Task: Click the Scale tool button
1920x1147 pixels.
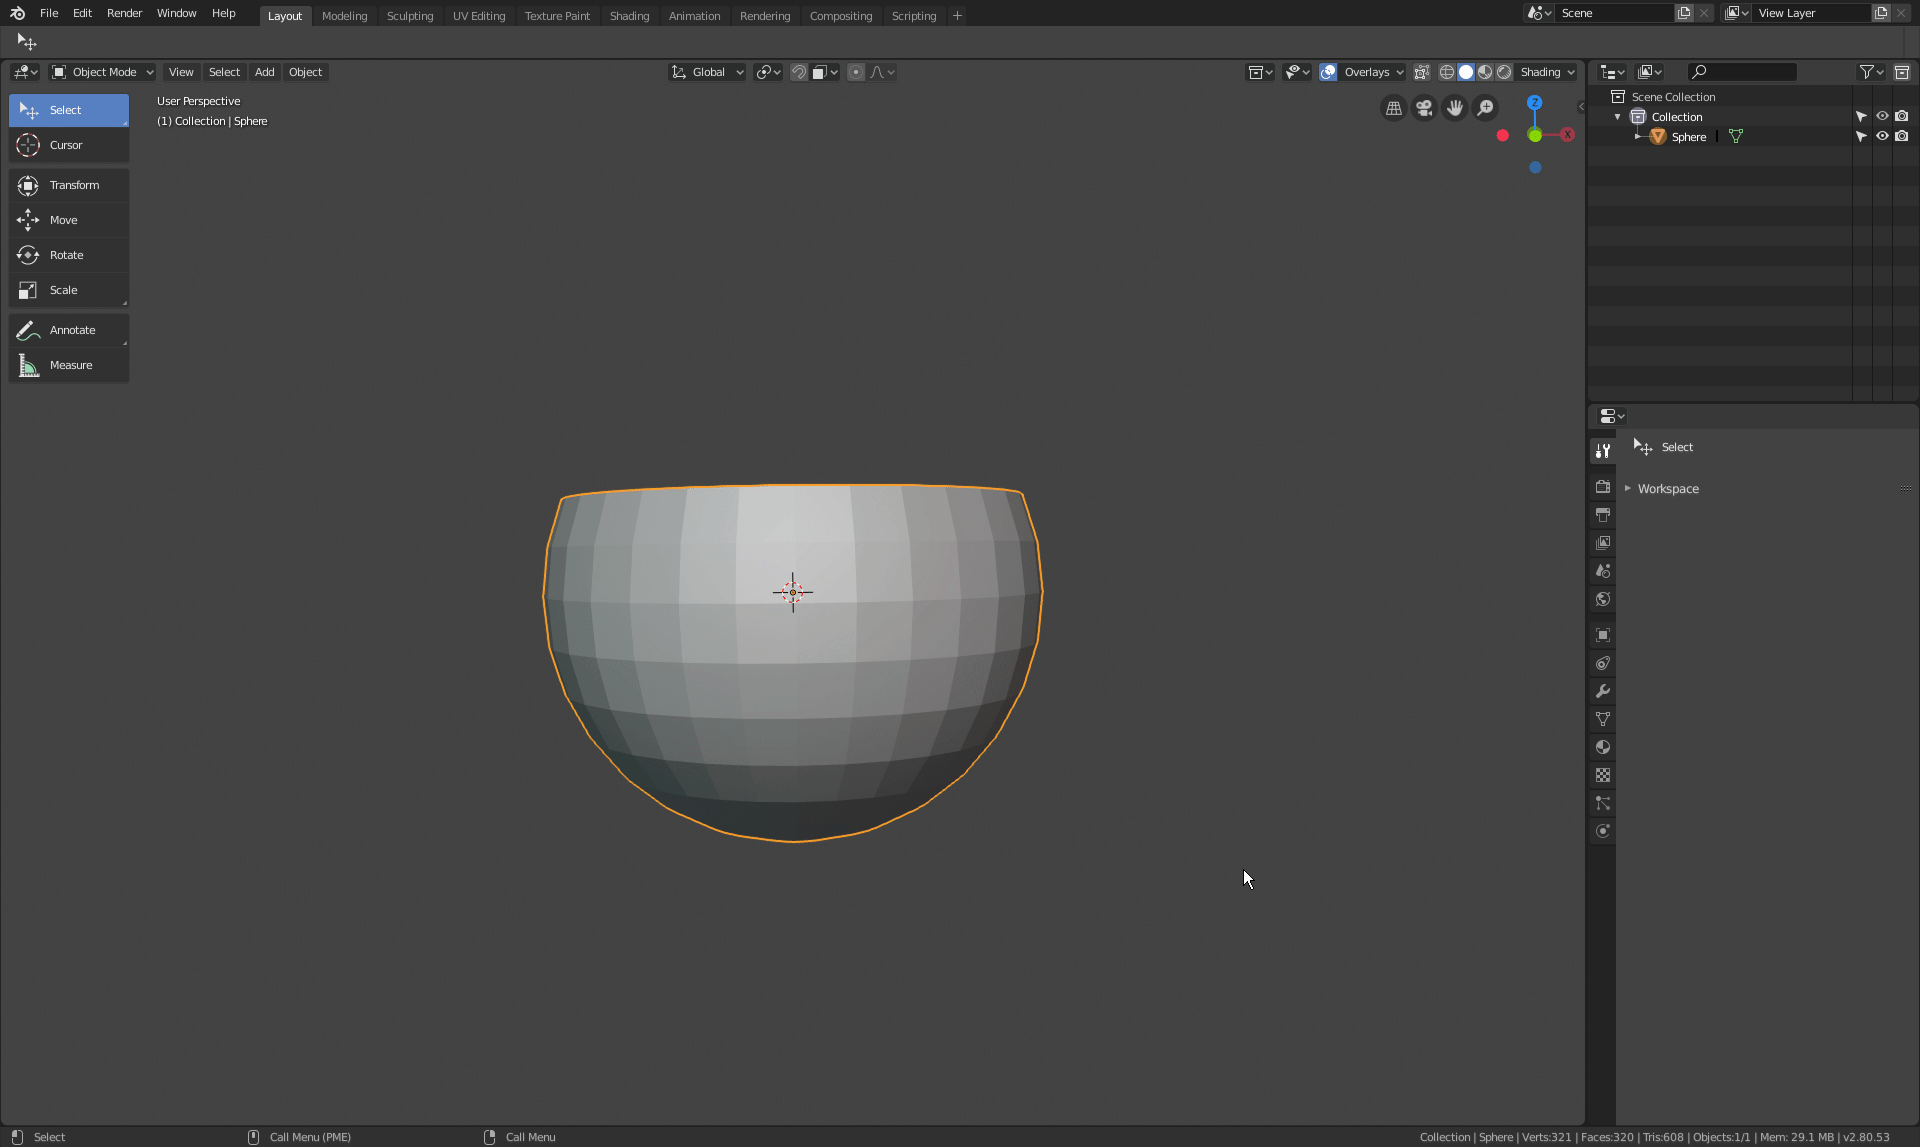Action: coord(68,290)
